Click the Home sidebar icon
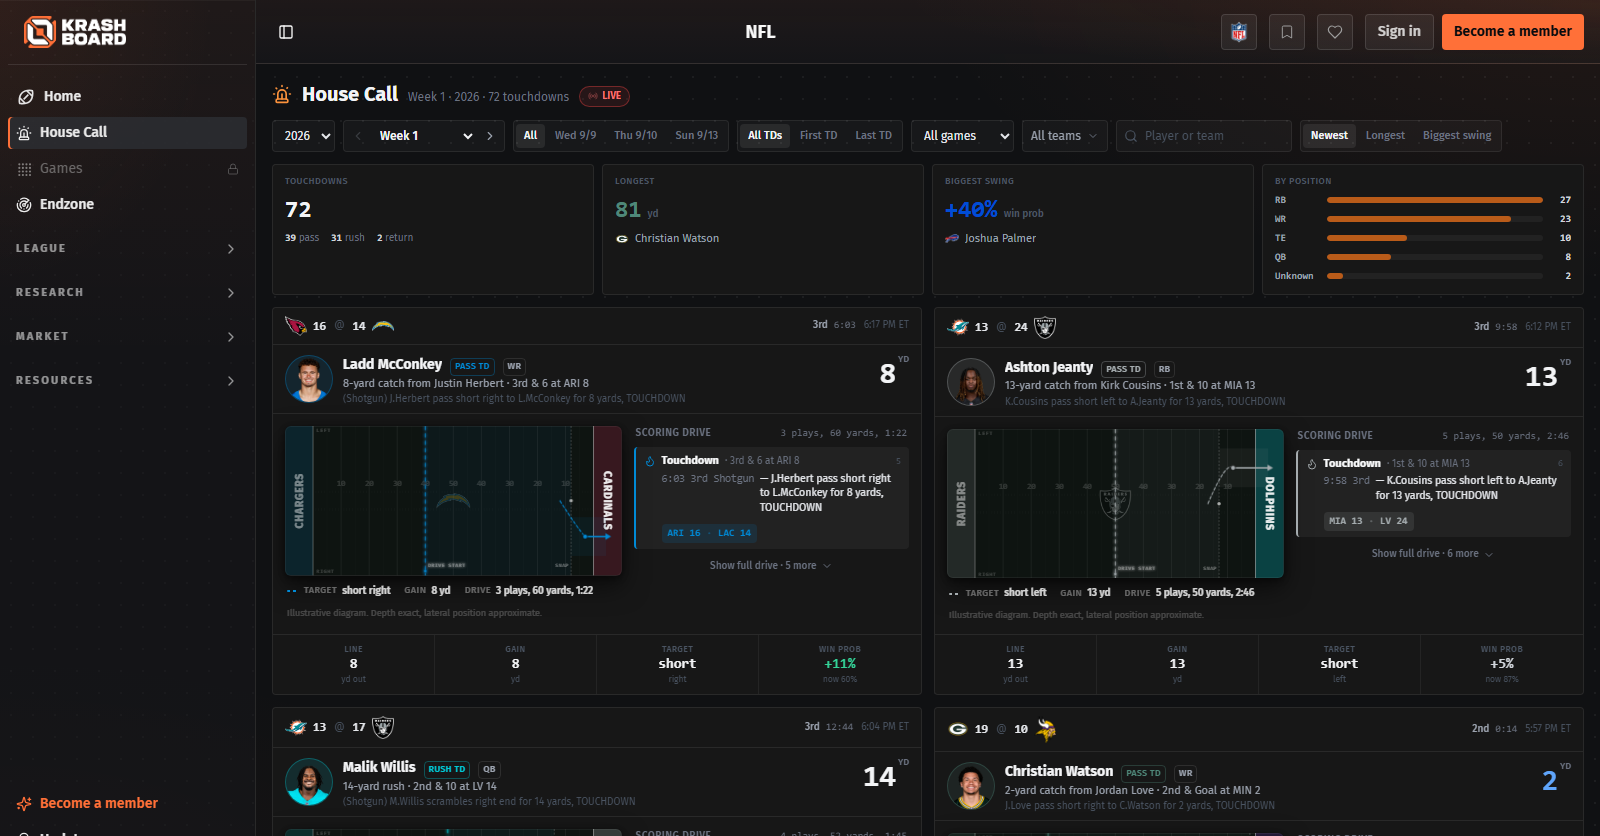 click(26, 97)
